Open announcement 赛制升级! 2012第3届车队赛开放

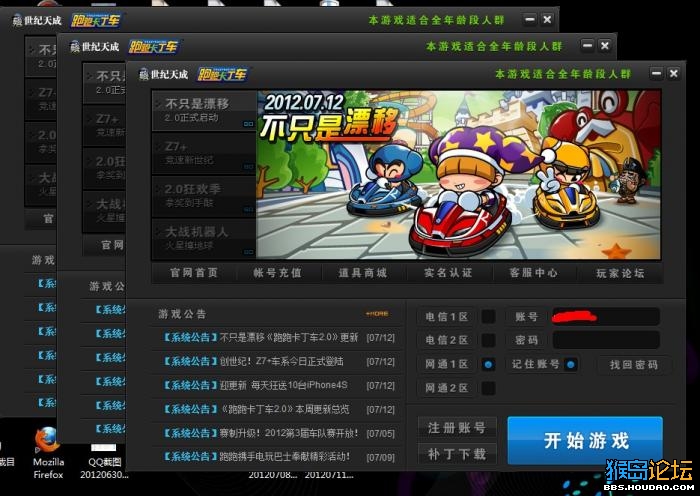pos(289,433)
